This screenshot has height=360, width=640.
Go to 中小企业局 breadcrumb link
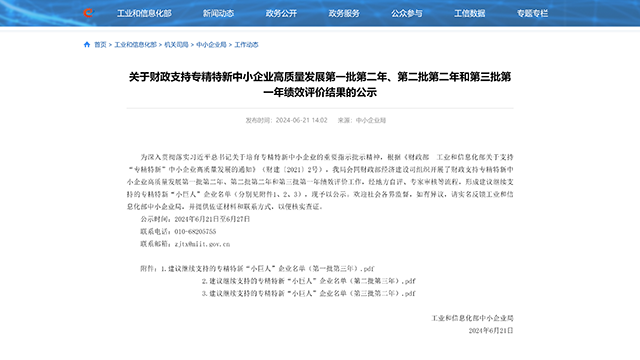coord(211,45)
